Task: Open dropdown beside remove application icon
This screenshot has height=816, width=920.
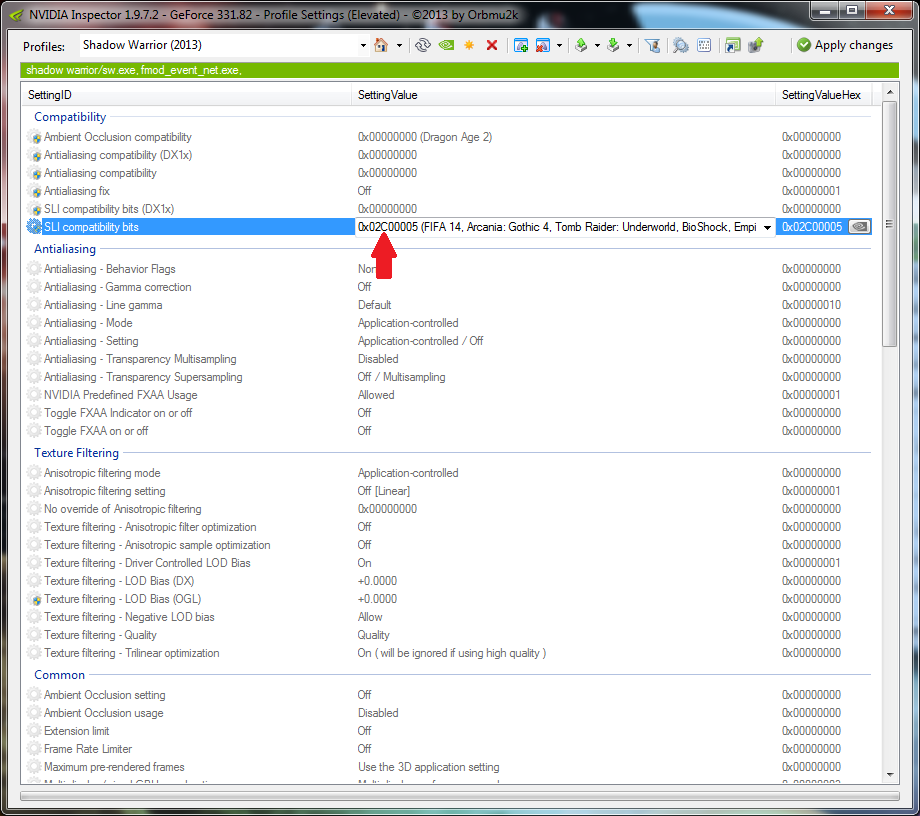Action: pyautogui.click(x=559, y=45)
